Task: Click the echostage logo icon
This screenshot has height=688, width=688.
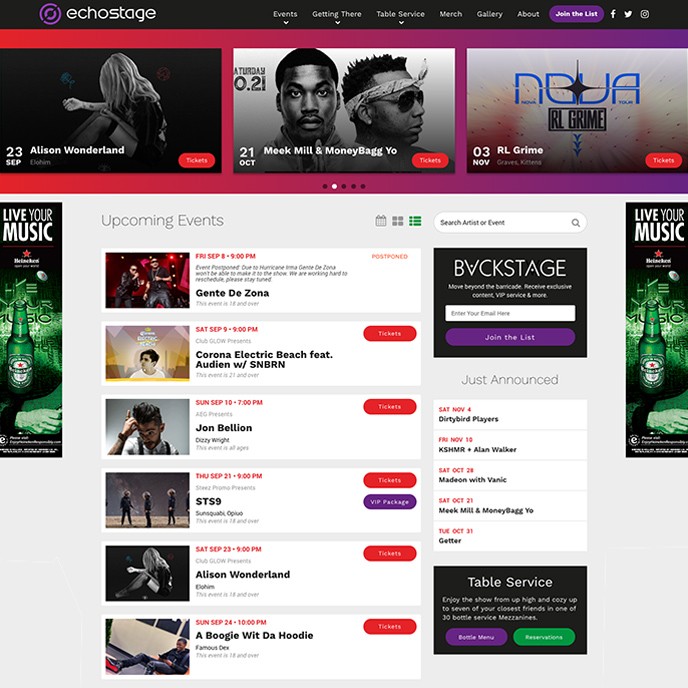Action: tap(50, 14)
